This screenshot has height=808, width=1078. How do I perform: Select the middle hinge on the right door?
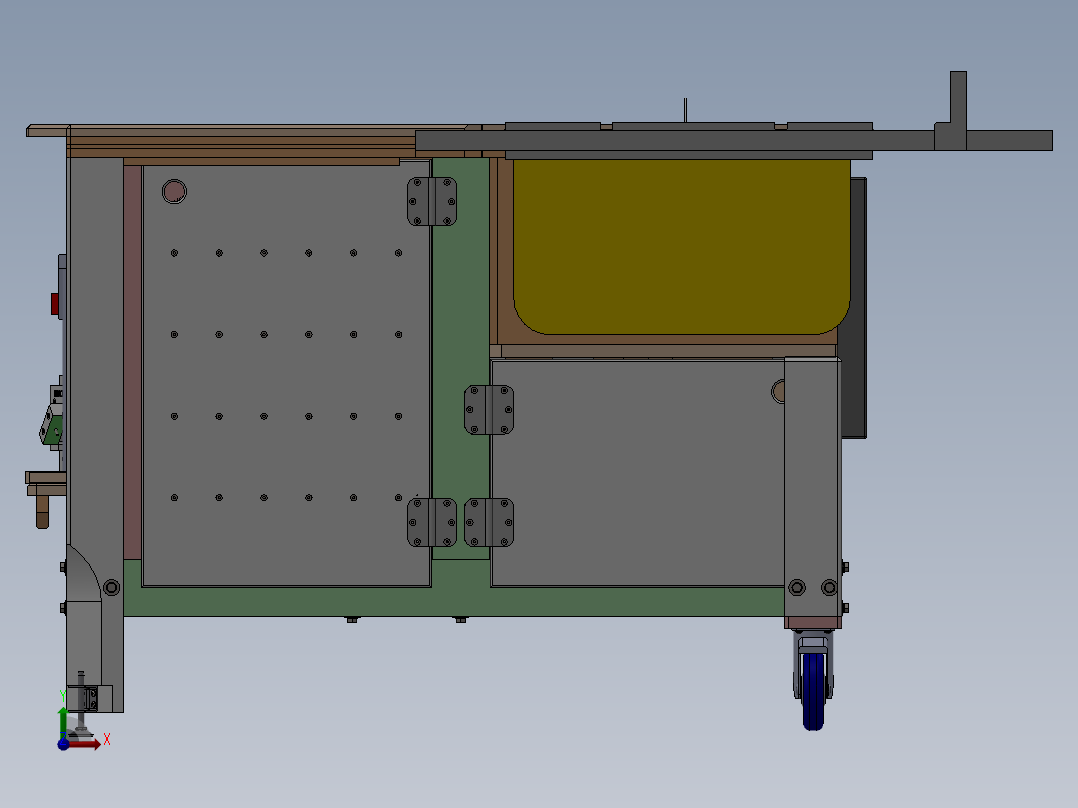click(x=489, y=410)
